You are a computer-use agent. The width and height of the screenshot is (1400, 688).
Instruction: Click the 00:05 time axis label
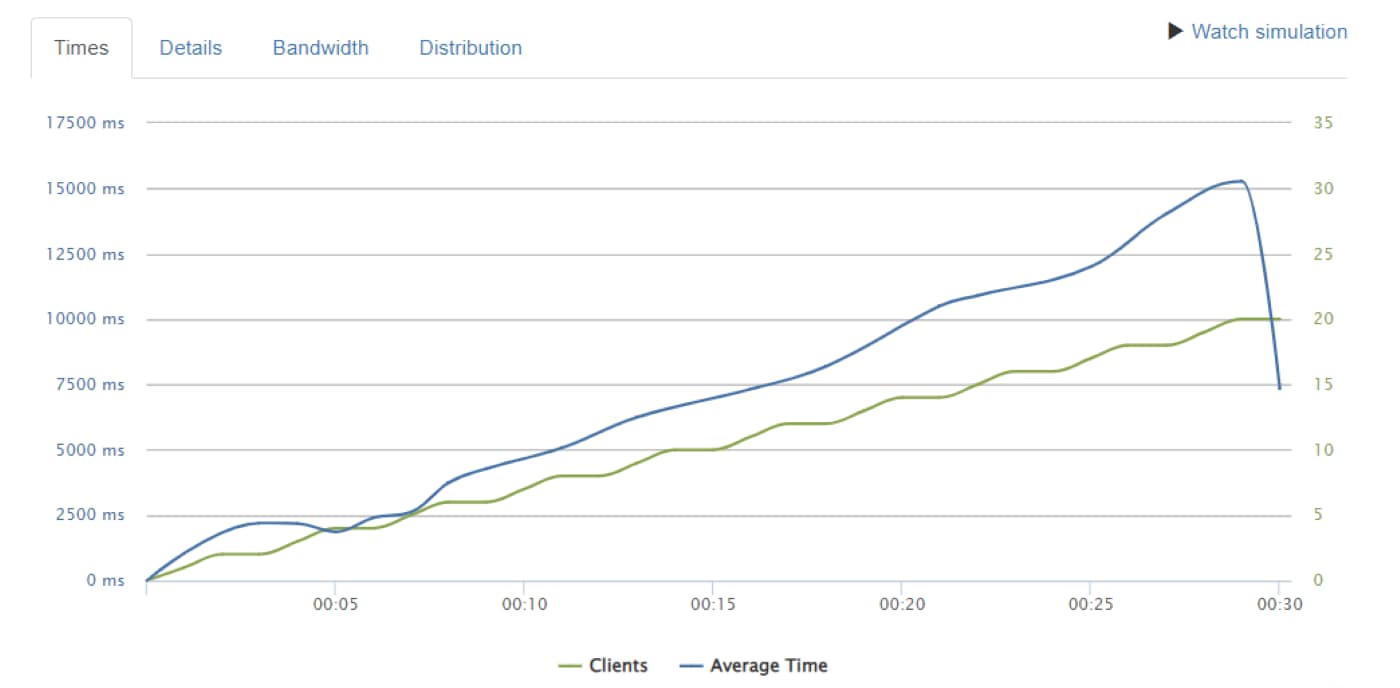coord(334,605)
